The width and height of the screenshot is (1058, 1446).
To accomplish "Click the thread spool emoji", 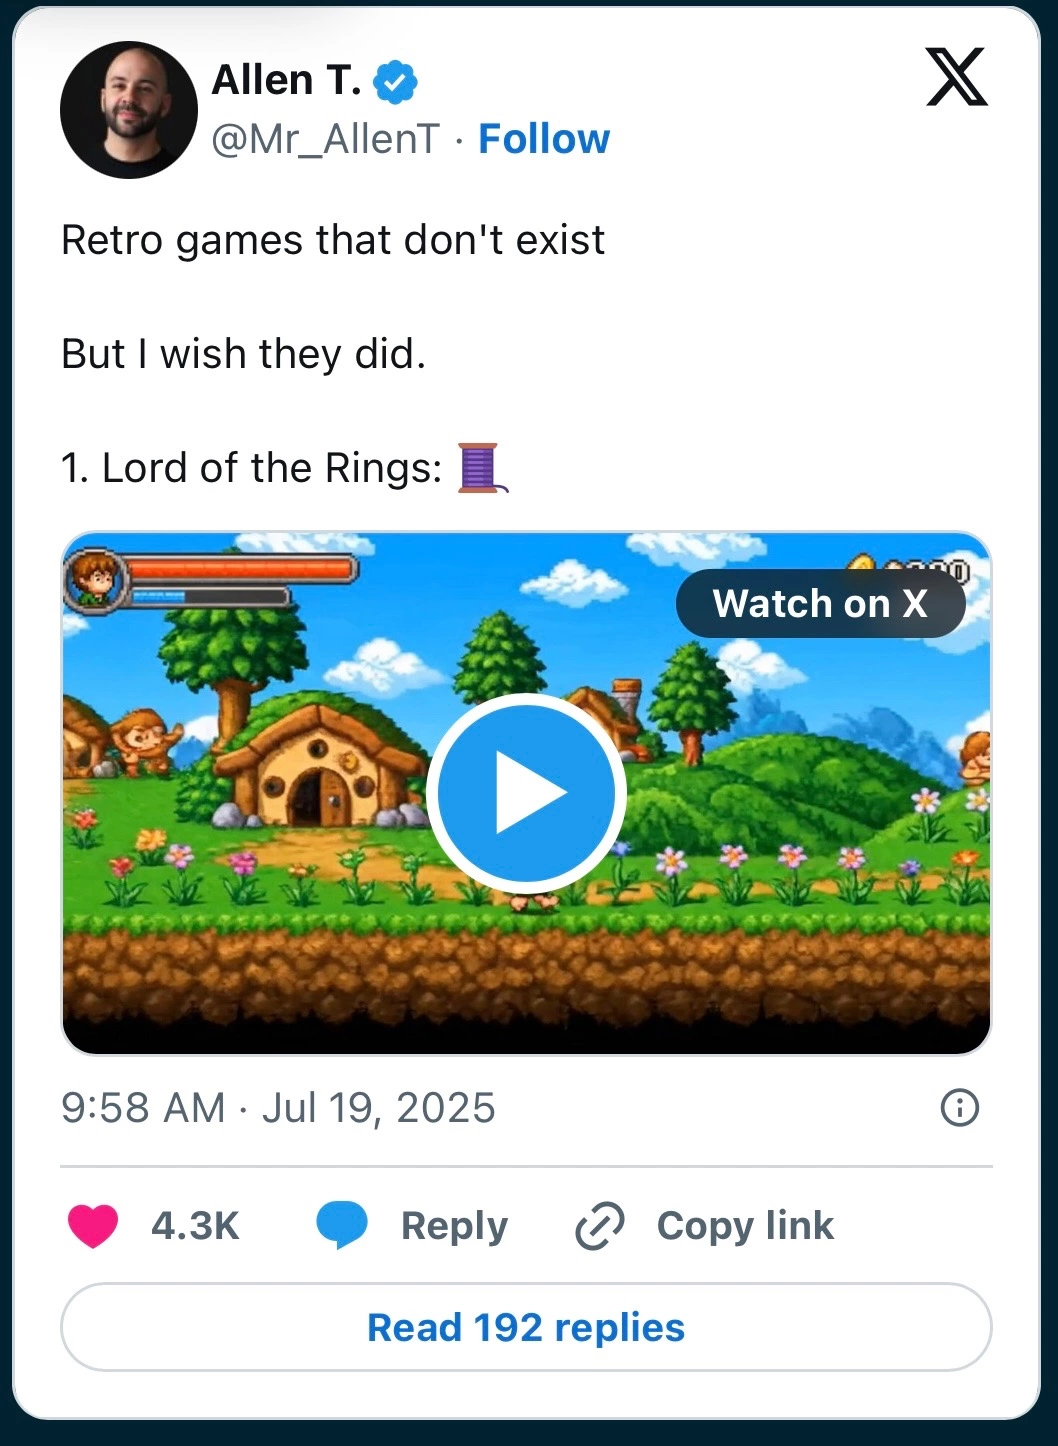I will tap(482, 468).
